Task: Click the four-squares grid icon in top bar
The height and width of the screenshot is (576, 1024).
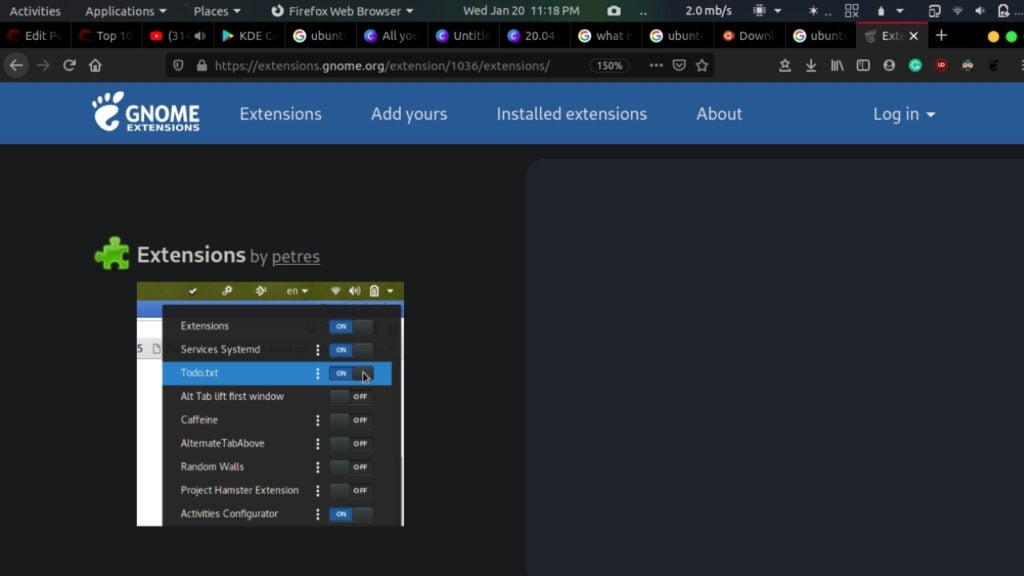Action: tap(852, 11)
